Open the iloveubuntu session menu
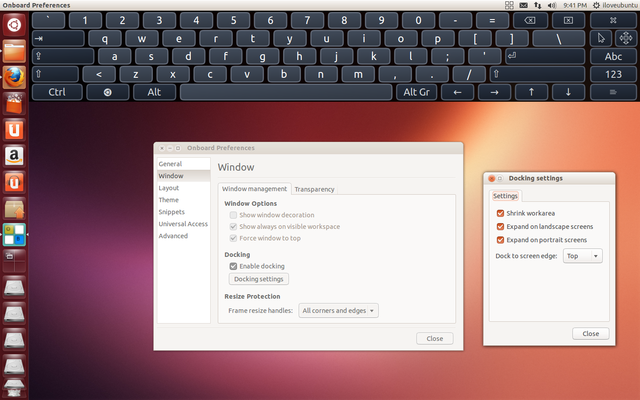640x400 pixels. (615, 5)
